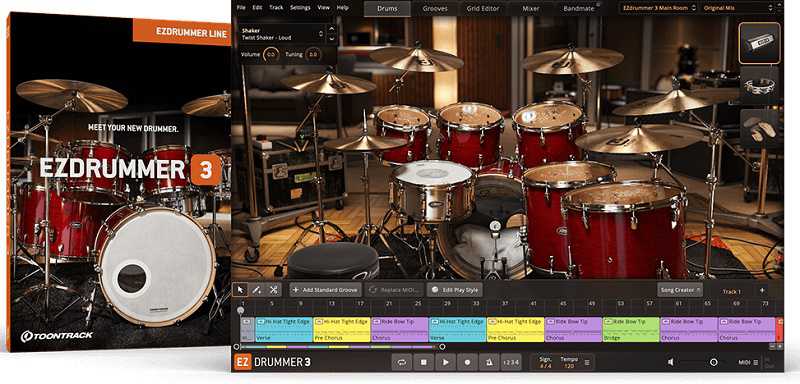This screenshot has height=384, width=800.
Task: Add a new track with plus button
Action: pos(762,290)
